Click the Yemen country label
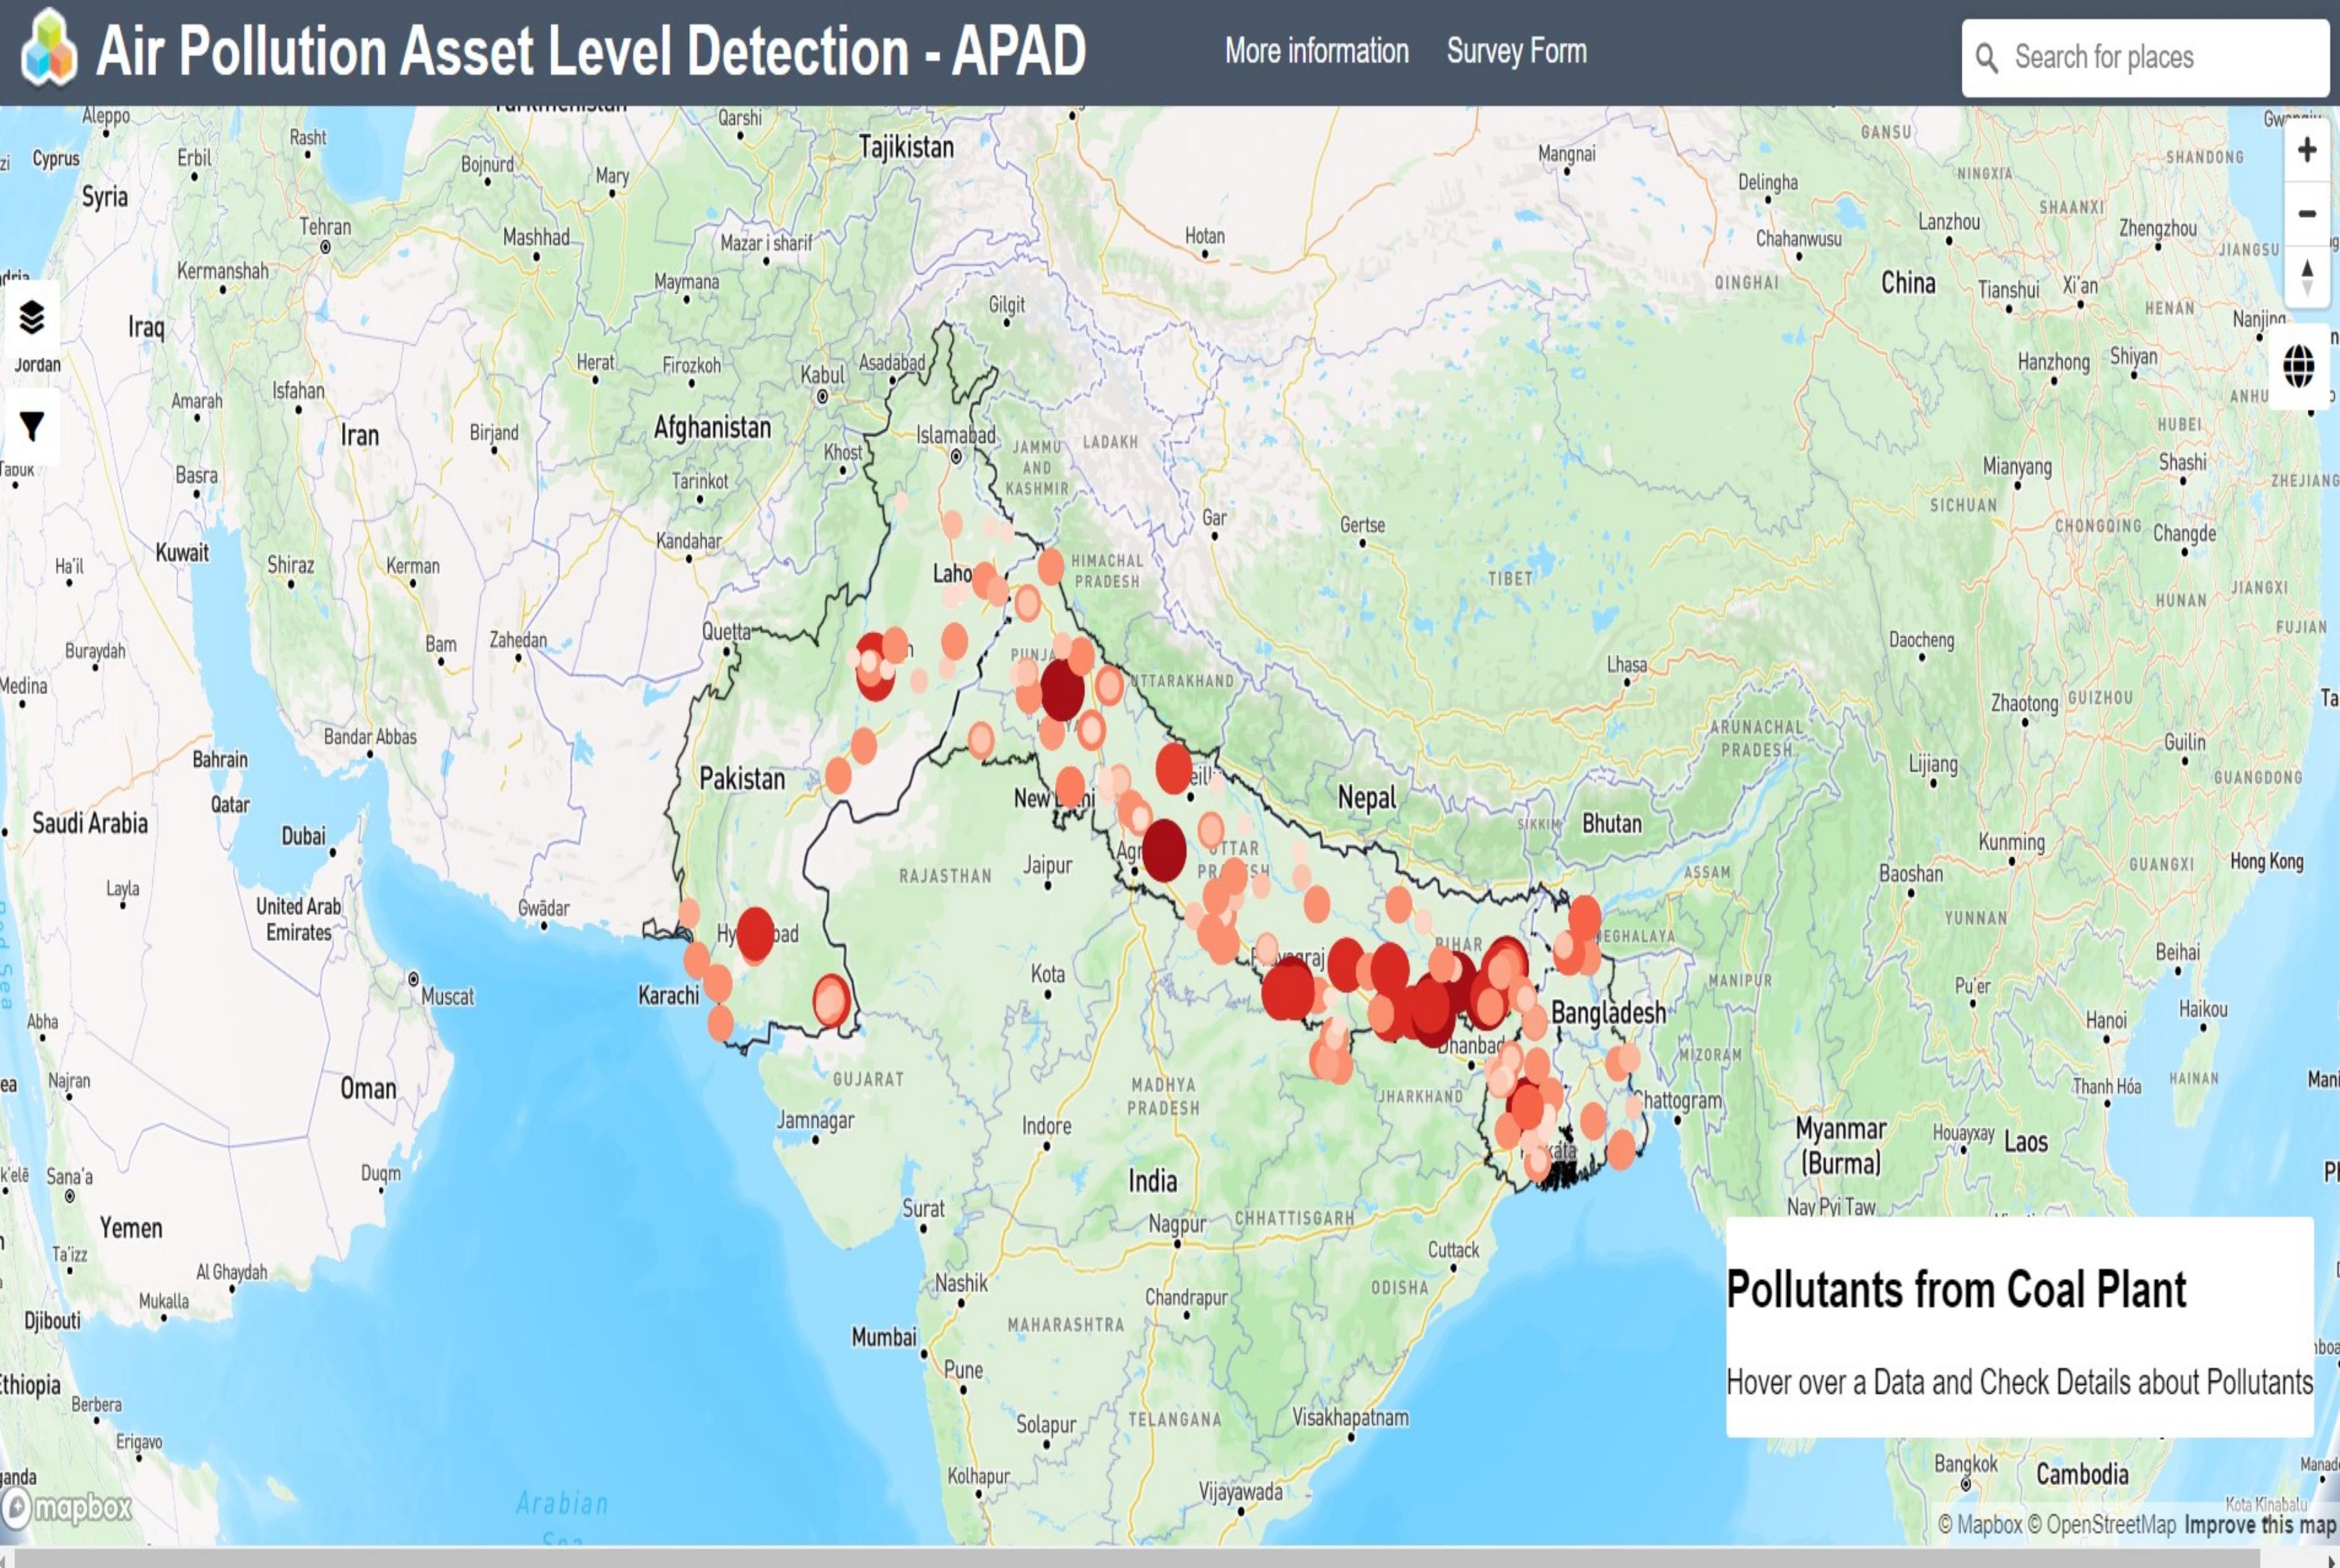 [130, 1228]
